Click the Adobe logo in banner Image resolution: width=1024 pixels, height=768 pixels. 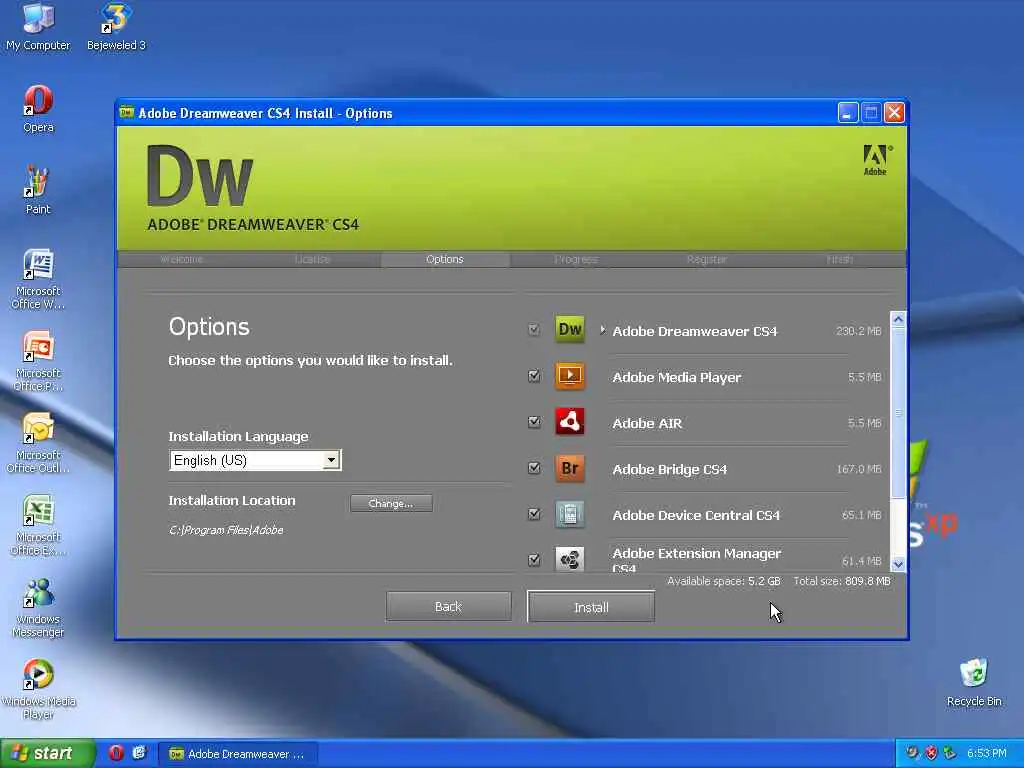[x=876, y=160]
